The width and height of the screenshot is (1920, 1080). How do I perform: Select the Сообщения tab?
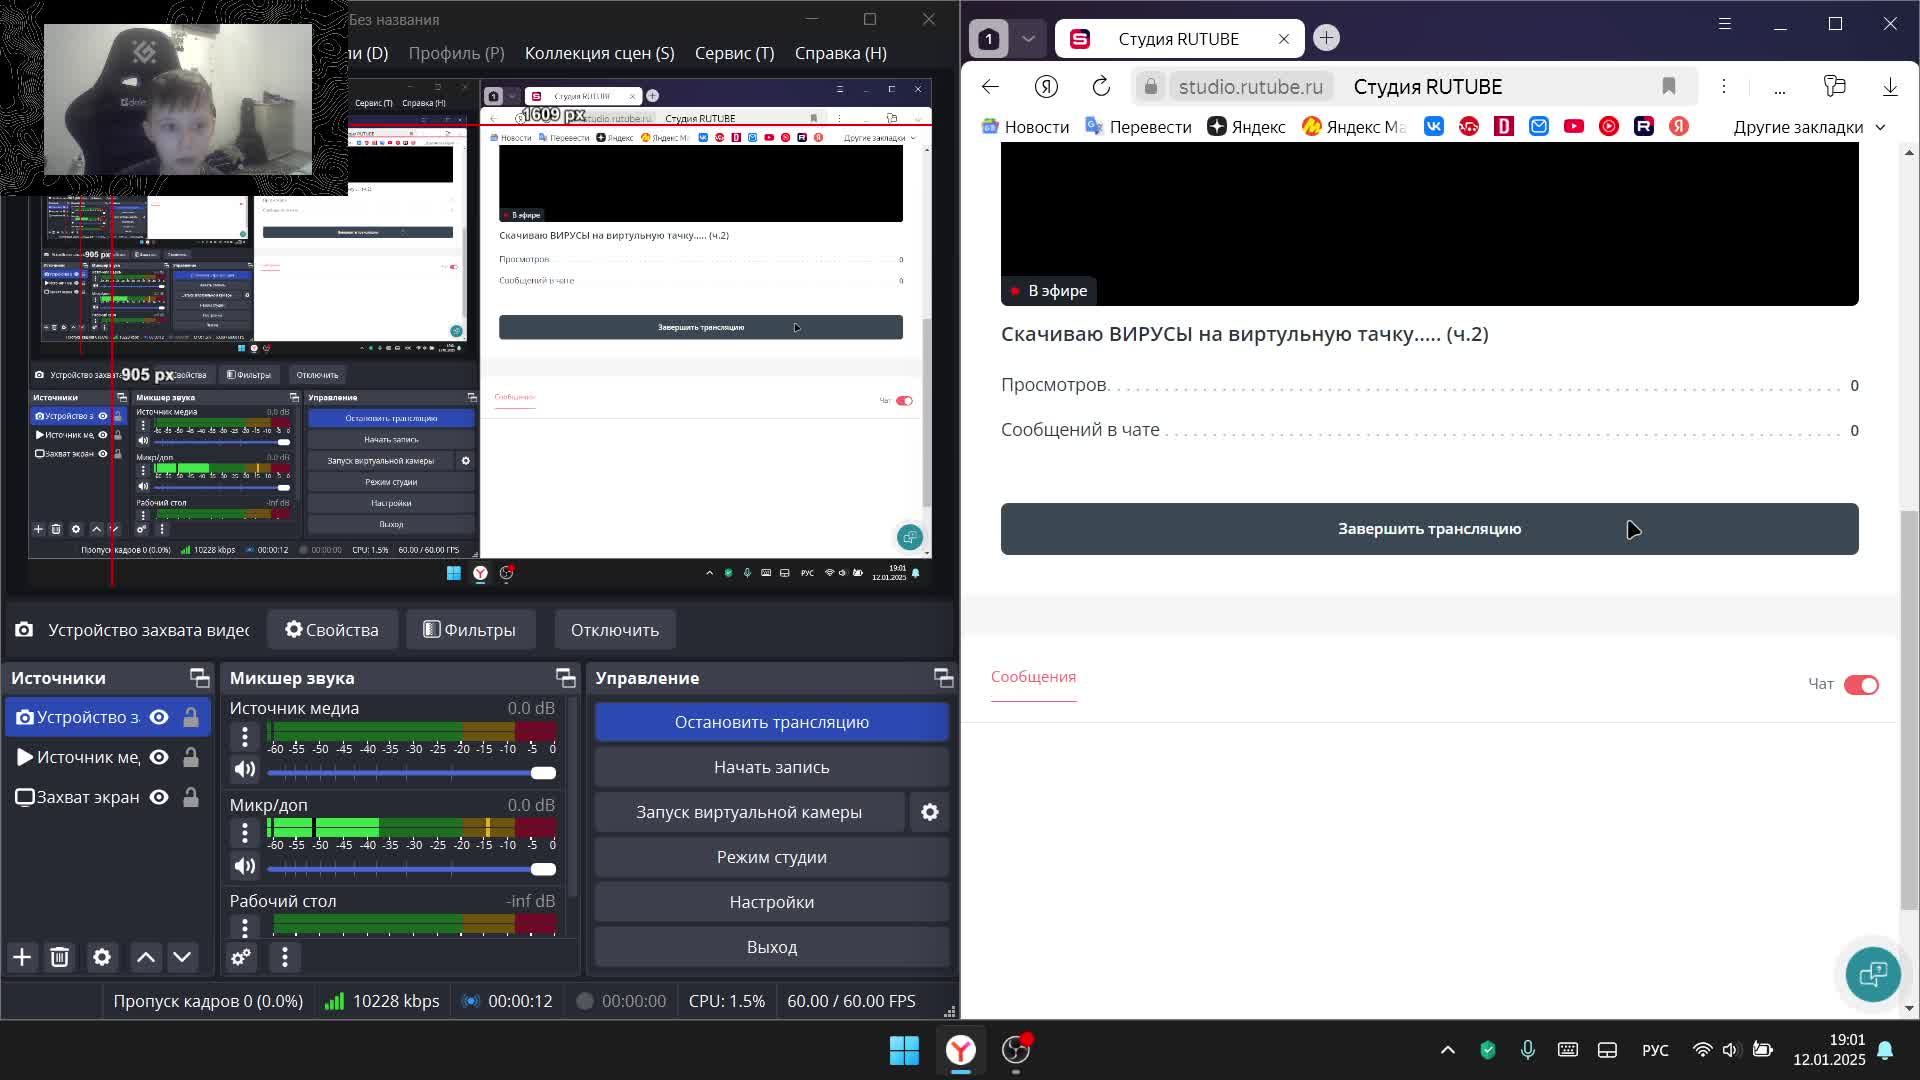(x=1033, y=677)
